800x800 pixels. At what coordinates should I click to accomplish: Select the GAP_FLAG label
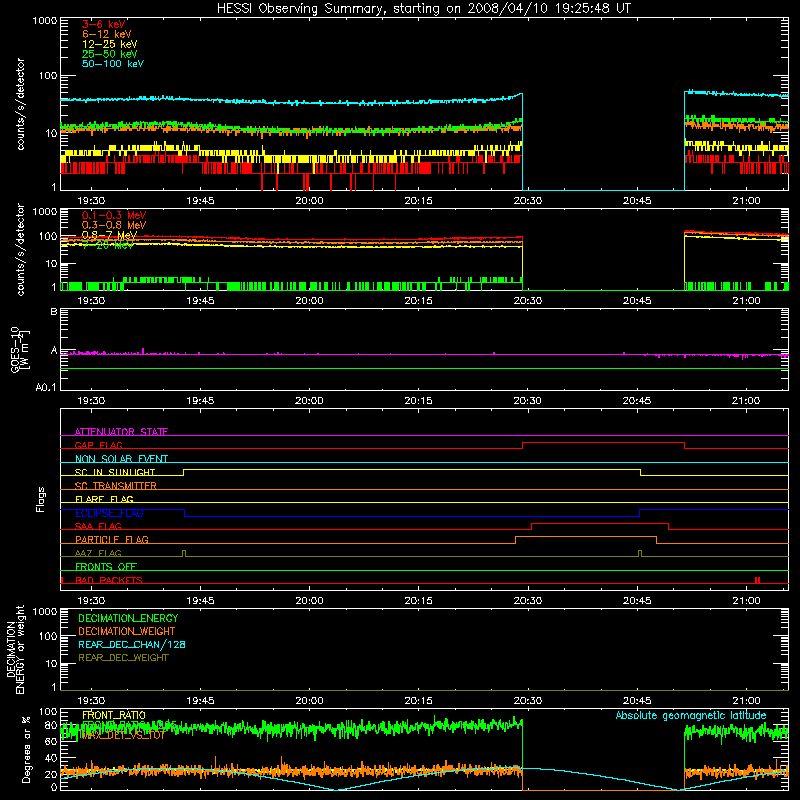[98, 445]
